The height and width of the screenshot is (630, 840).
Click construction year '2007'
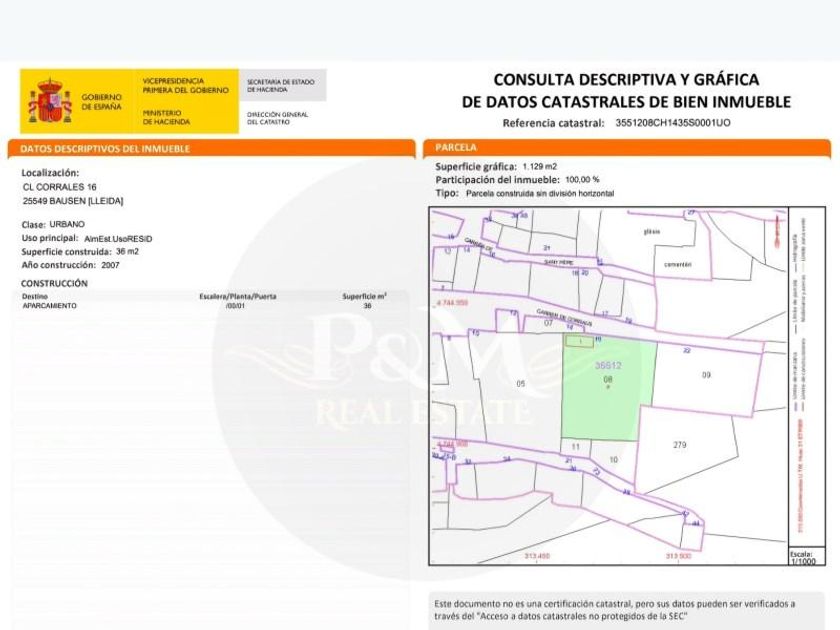tap(110, 265)
